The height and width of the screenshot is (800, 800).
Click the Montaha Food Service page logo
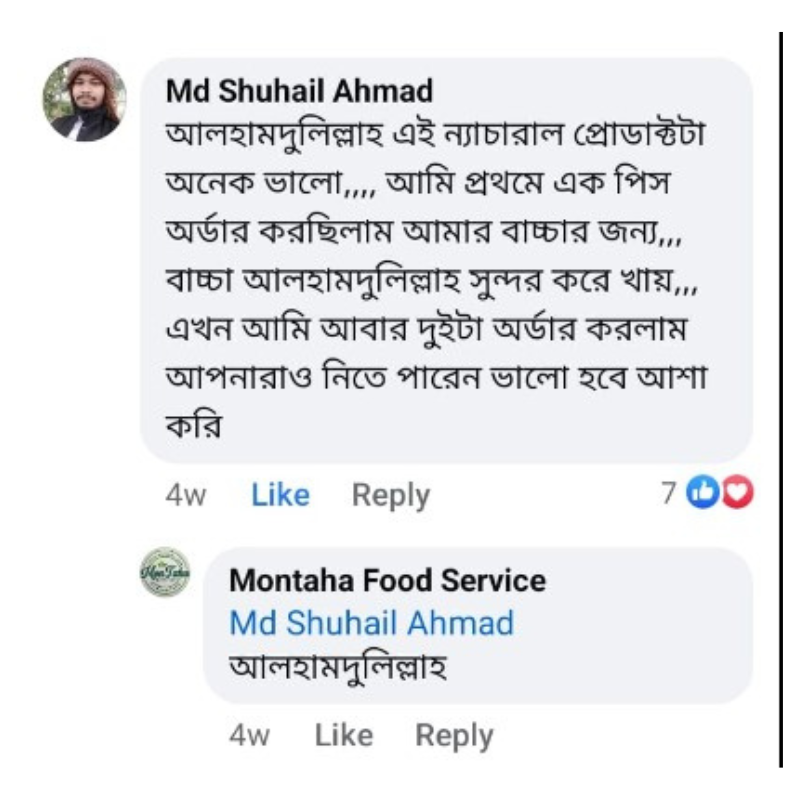coord(165,573)
